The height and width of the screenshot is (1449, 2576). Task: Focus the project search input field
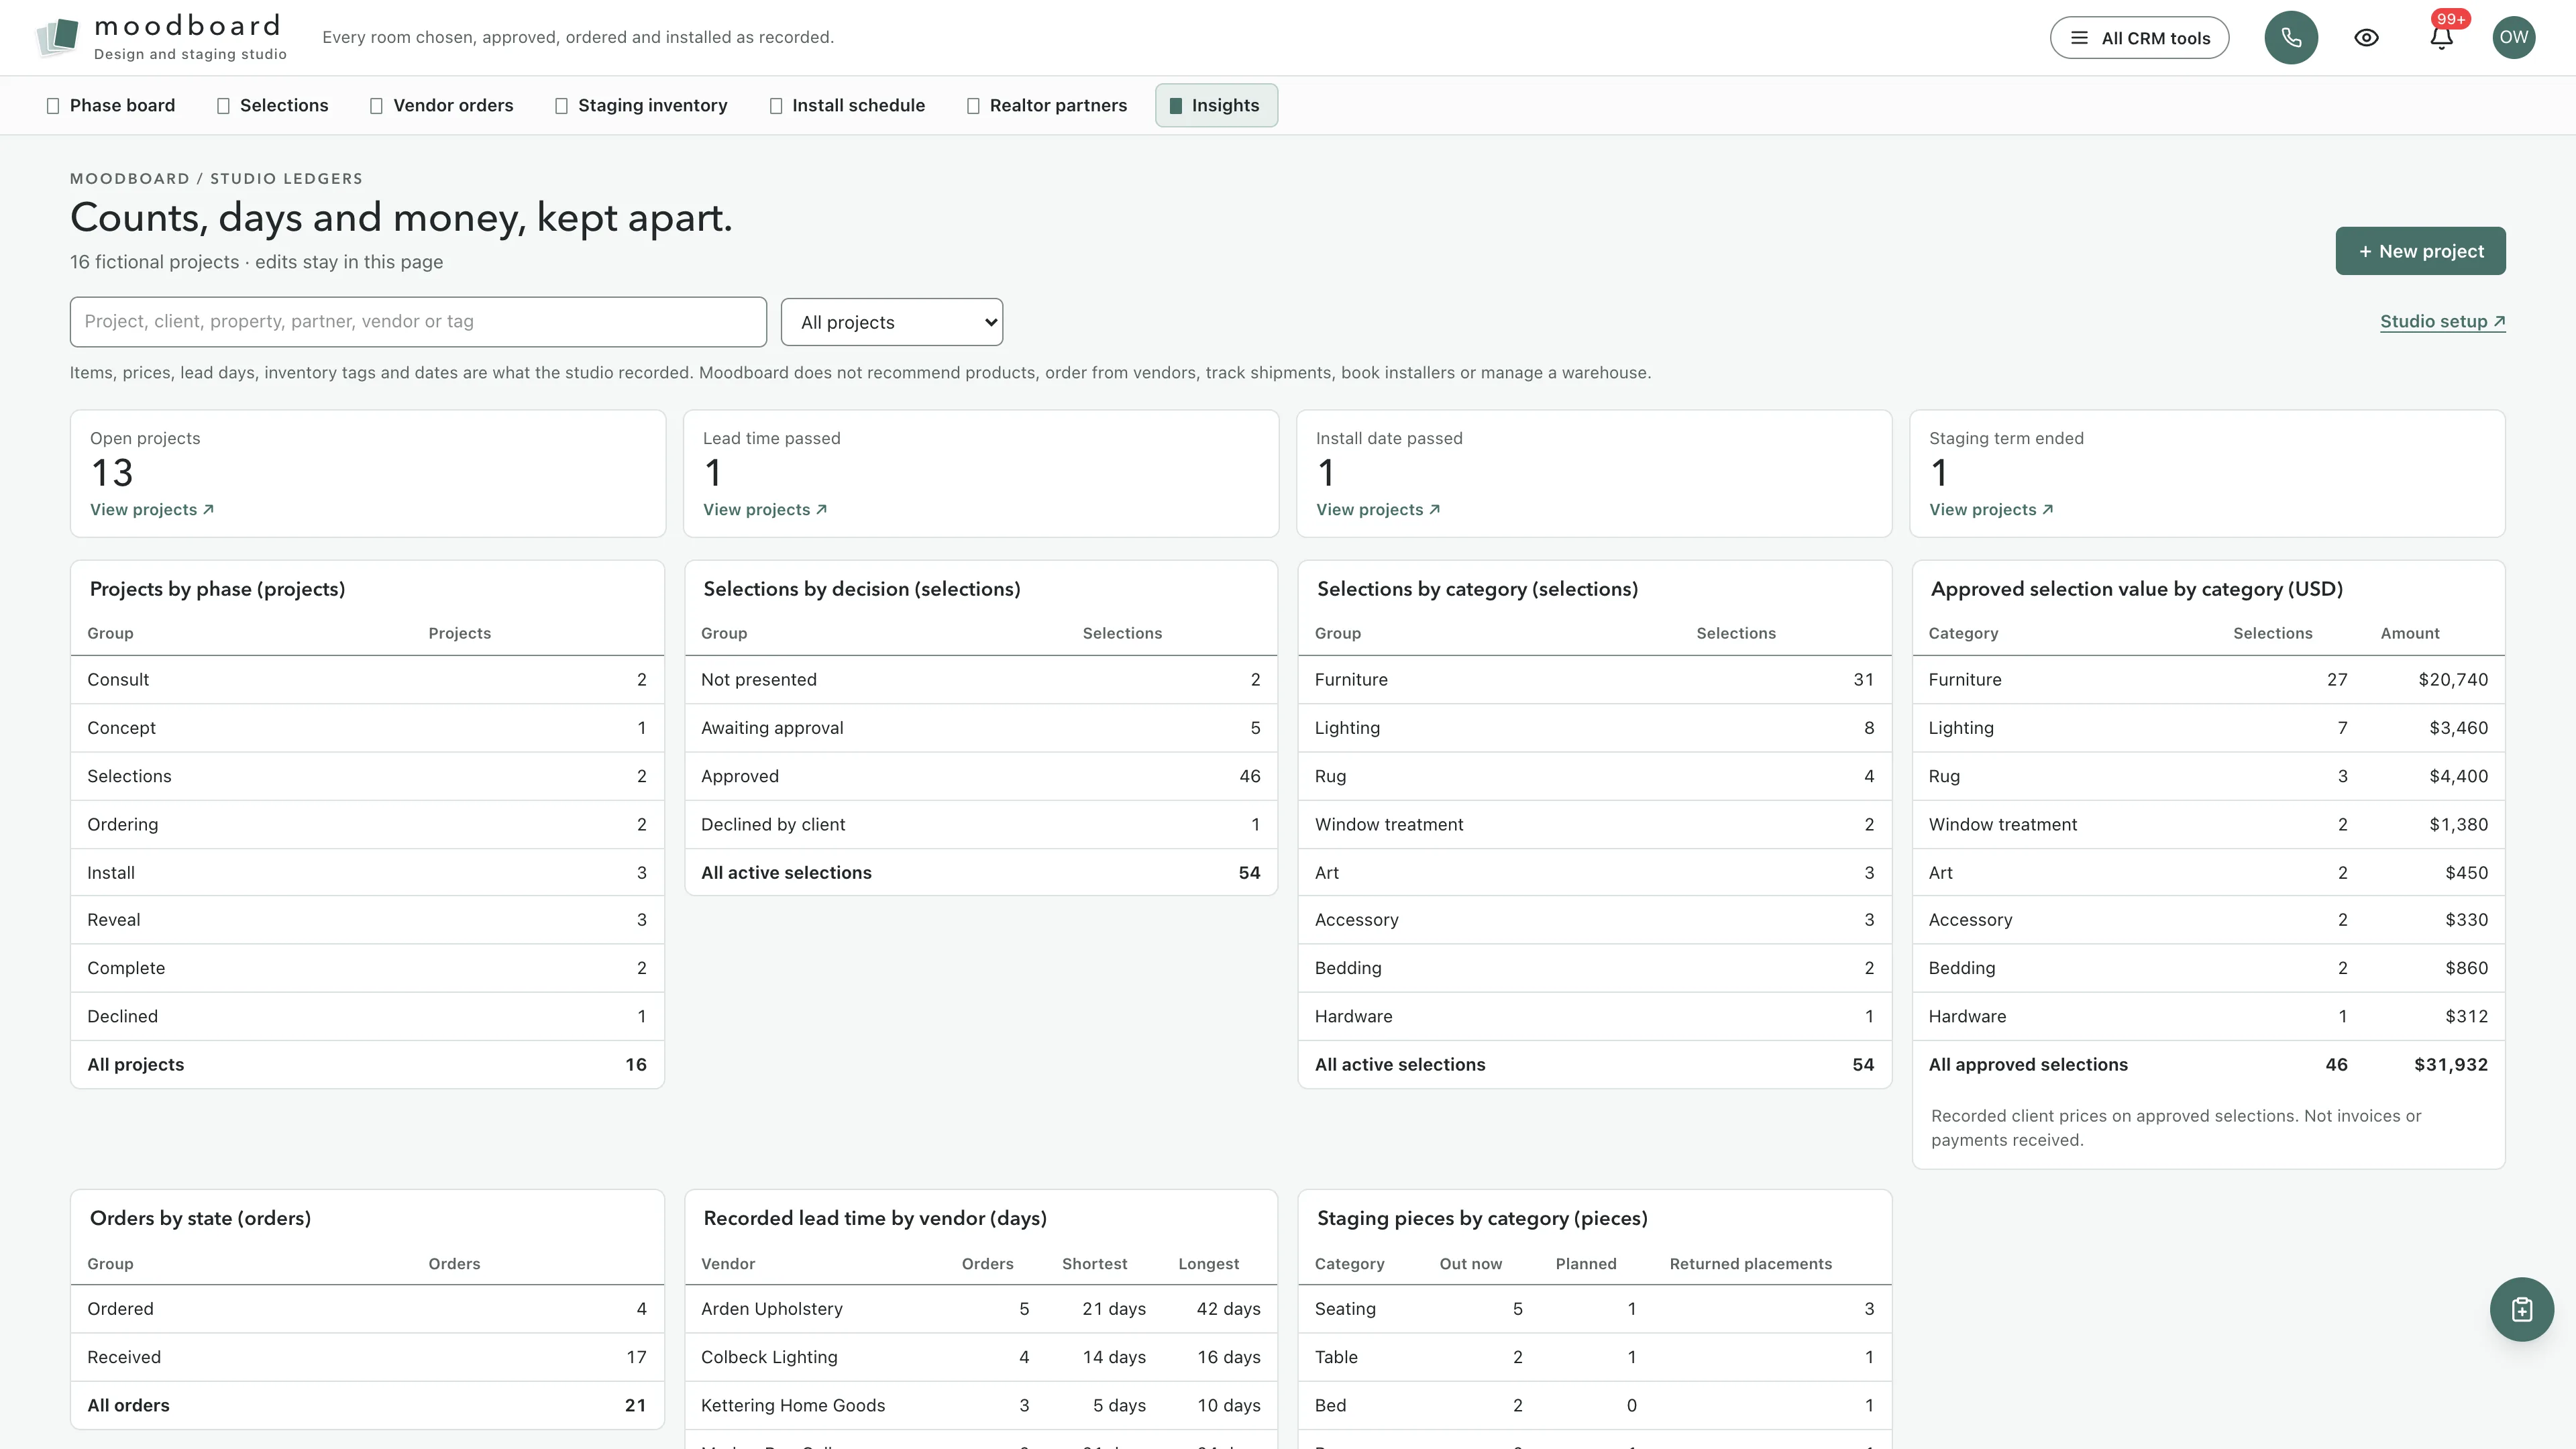point(418,322)
